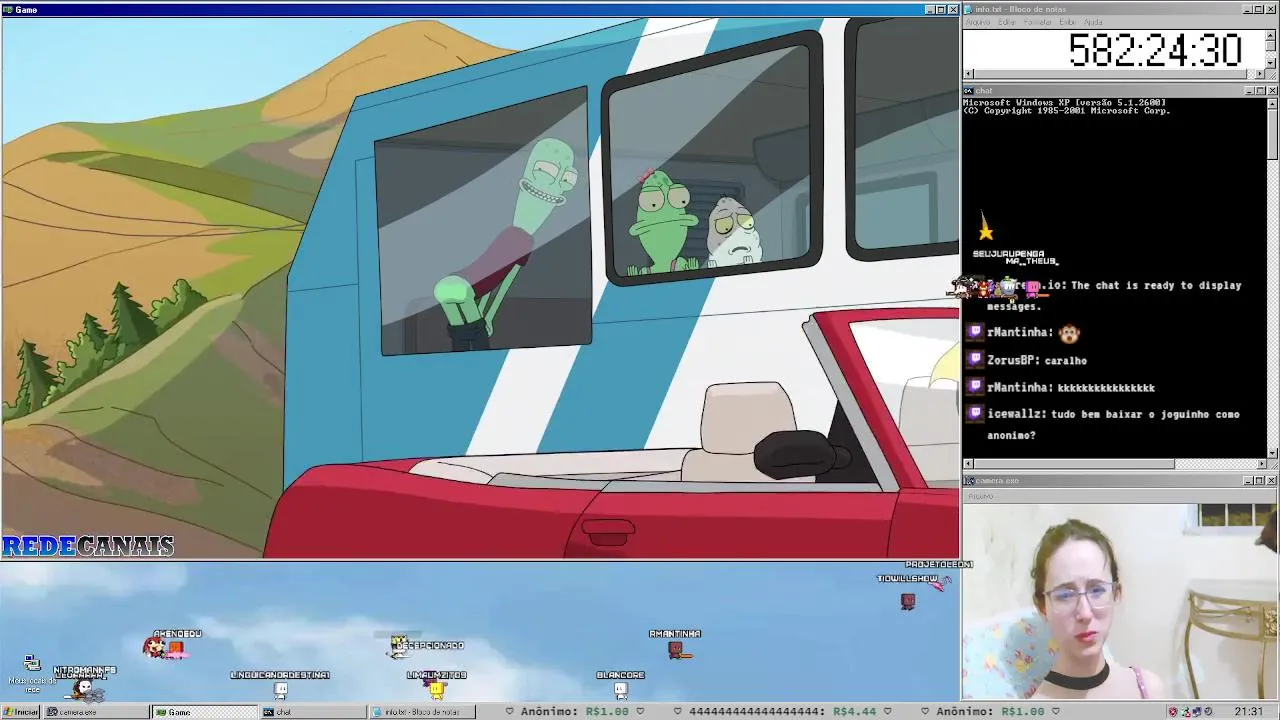Click the cmd icon in chat title bar
Screen dimensions: 1280x720
click(969, 91)
